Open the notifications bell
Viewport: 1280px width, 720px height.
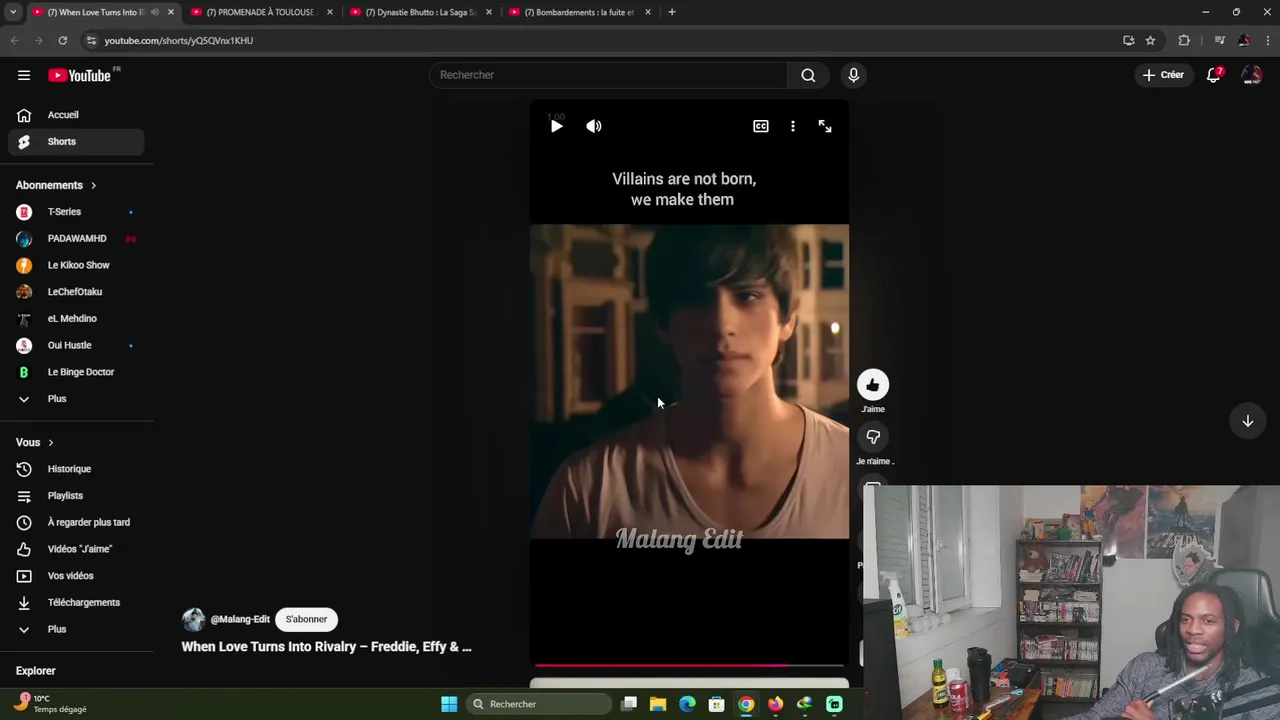[x=1213, y=75]
